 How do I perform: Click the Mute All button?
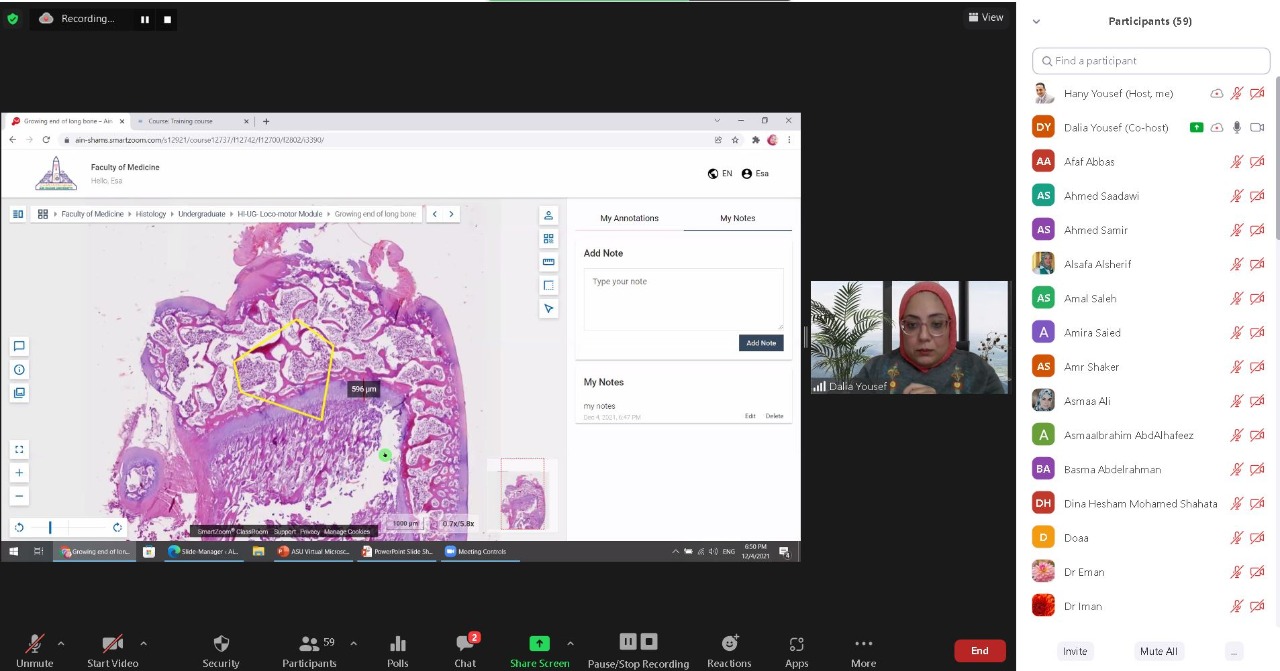1158,651
